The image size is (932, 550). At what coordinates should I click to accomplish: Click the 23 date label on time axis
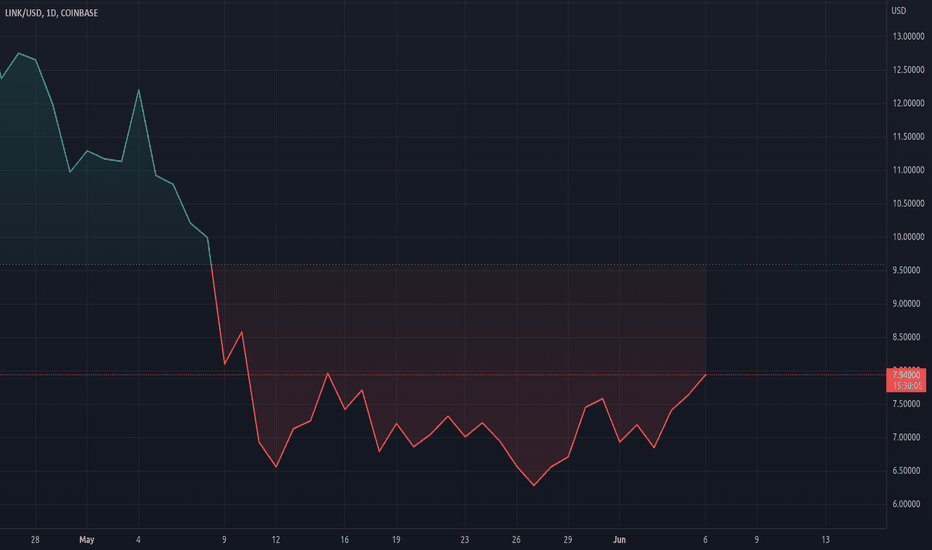[x=464, y=539]
